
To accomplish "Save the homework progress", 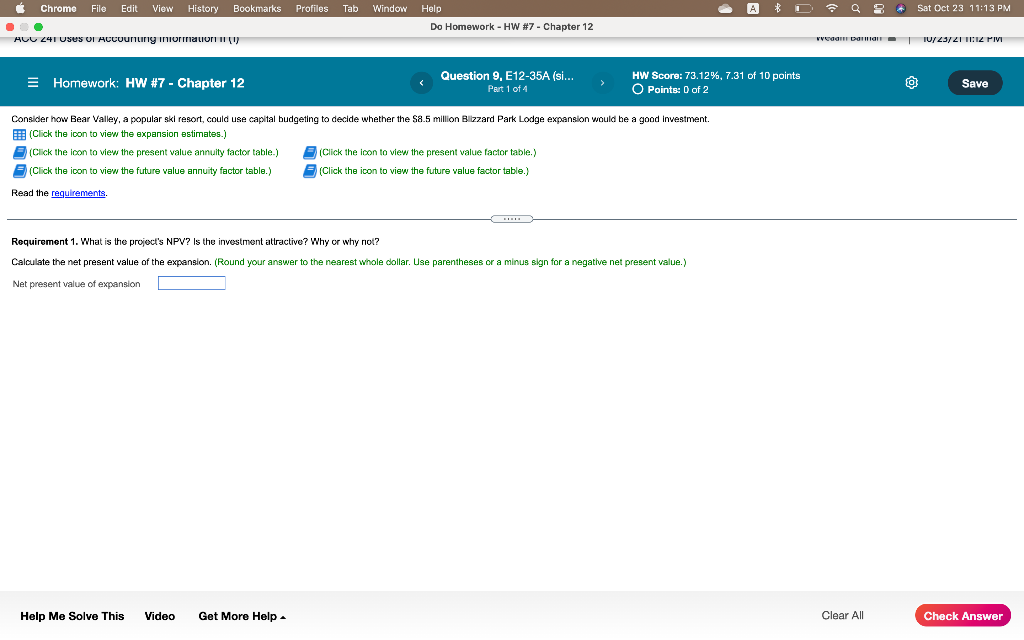I will pyautogui.click(x=974, y=83).
